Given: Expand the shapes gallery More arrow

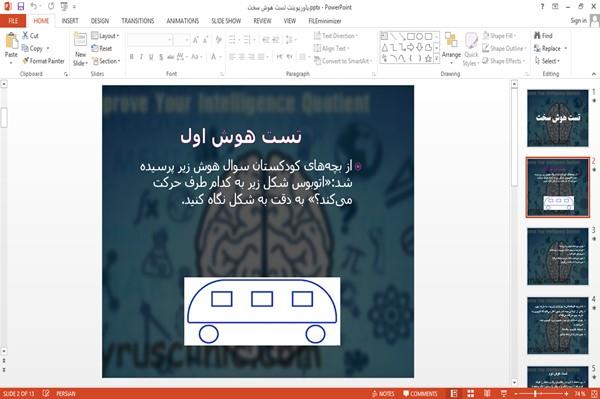Looking at the screenshot, I should click(x=436, y=58).
